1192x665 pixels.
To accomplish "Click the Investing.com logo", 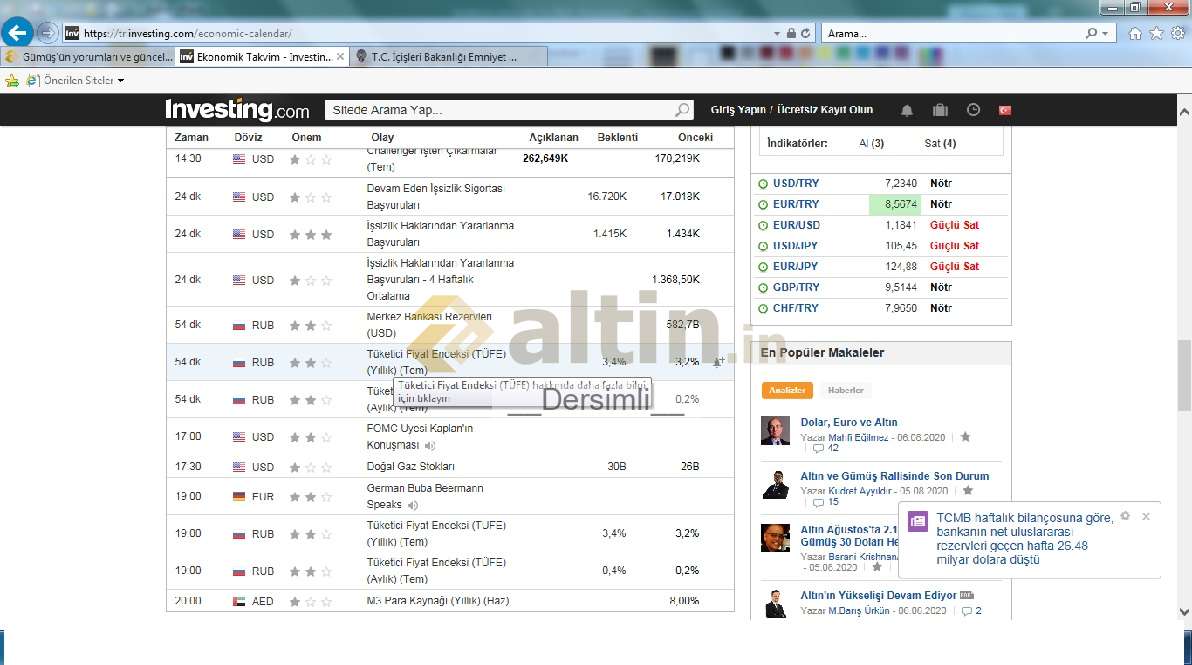I will 237,110.
